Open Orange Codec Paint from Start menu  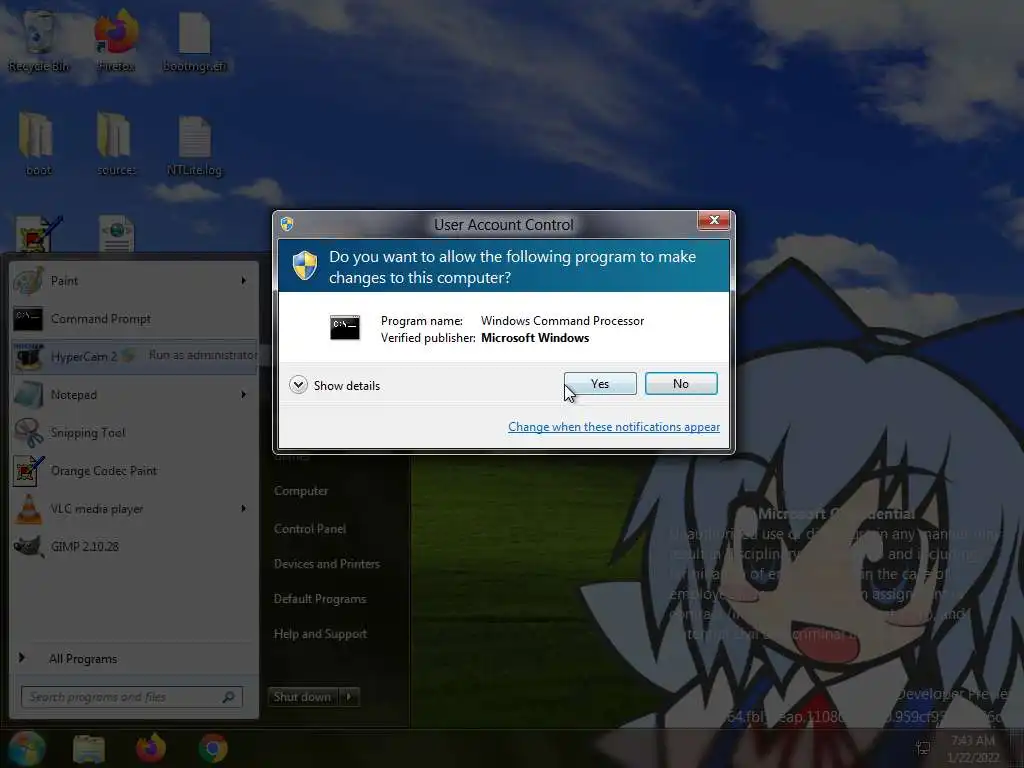135,470
